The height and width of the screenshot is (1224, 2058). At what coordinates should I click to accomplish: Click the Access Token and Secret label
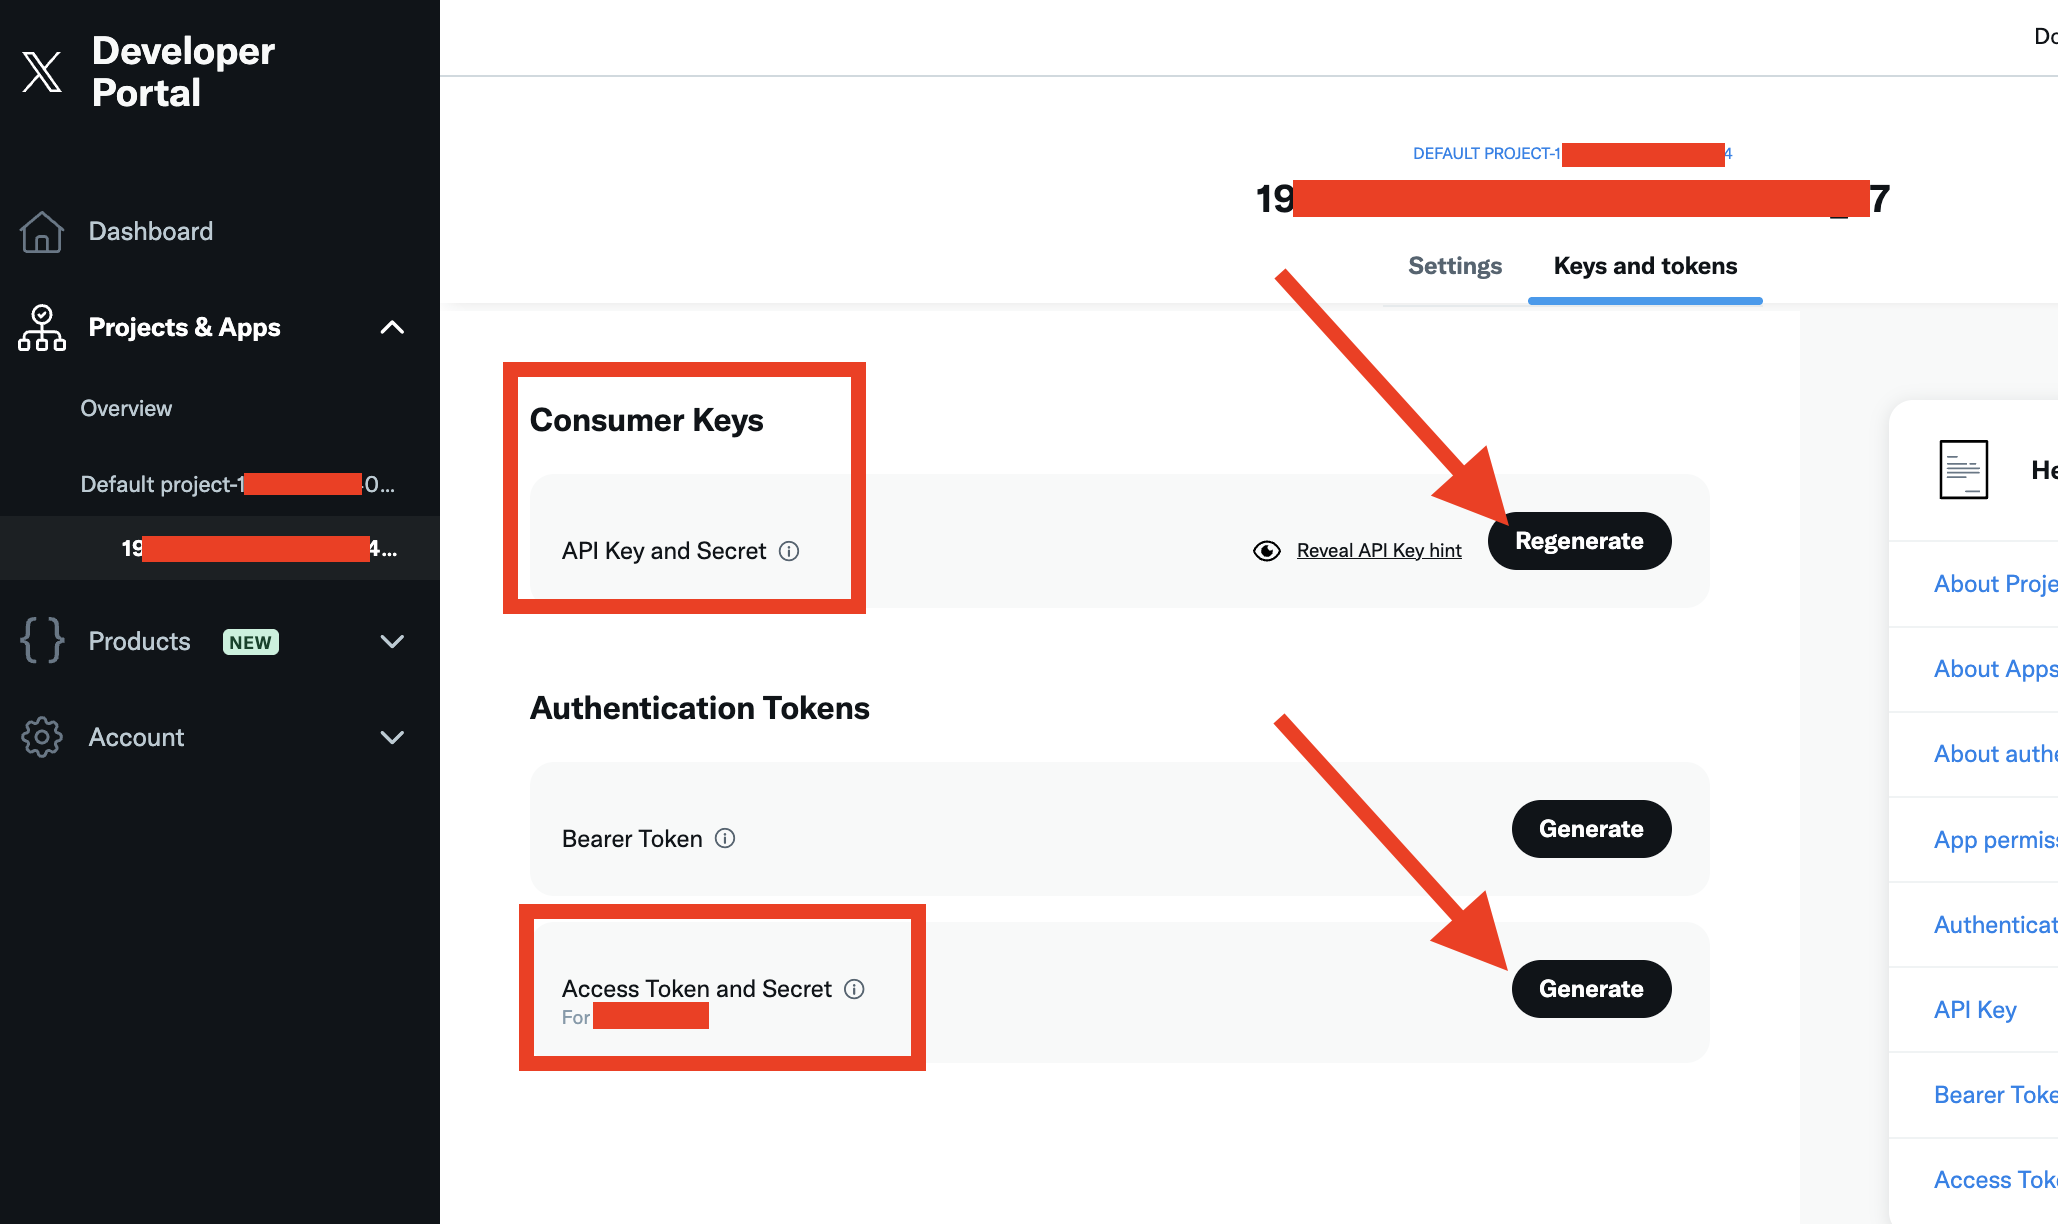697,989
